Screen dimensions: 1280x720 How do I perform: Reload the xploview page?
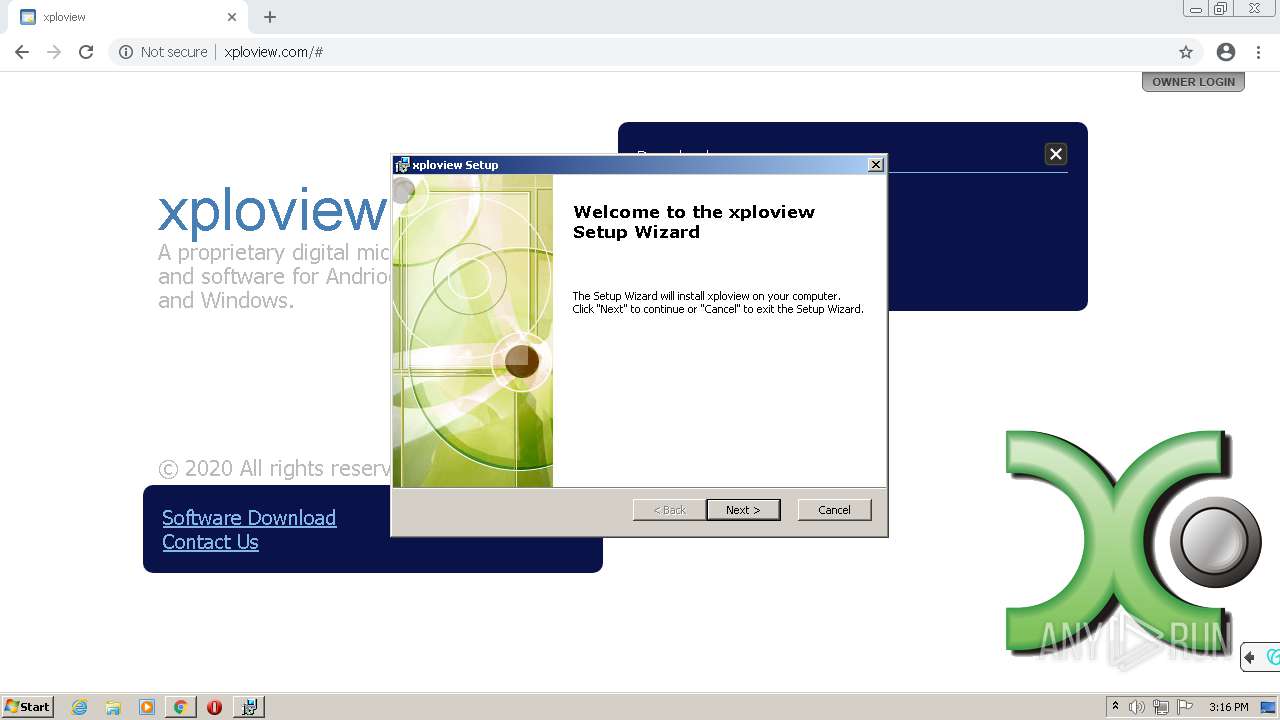click(86, 52)
